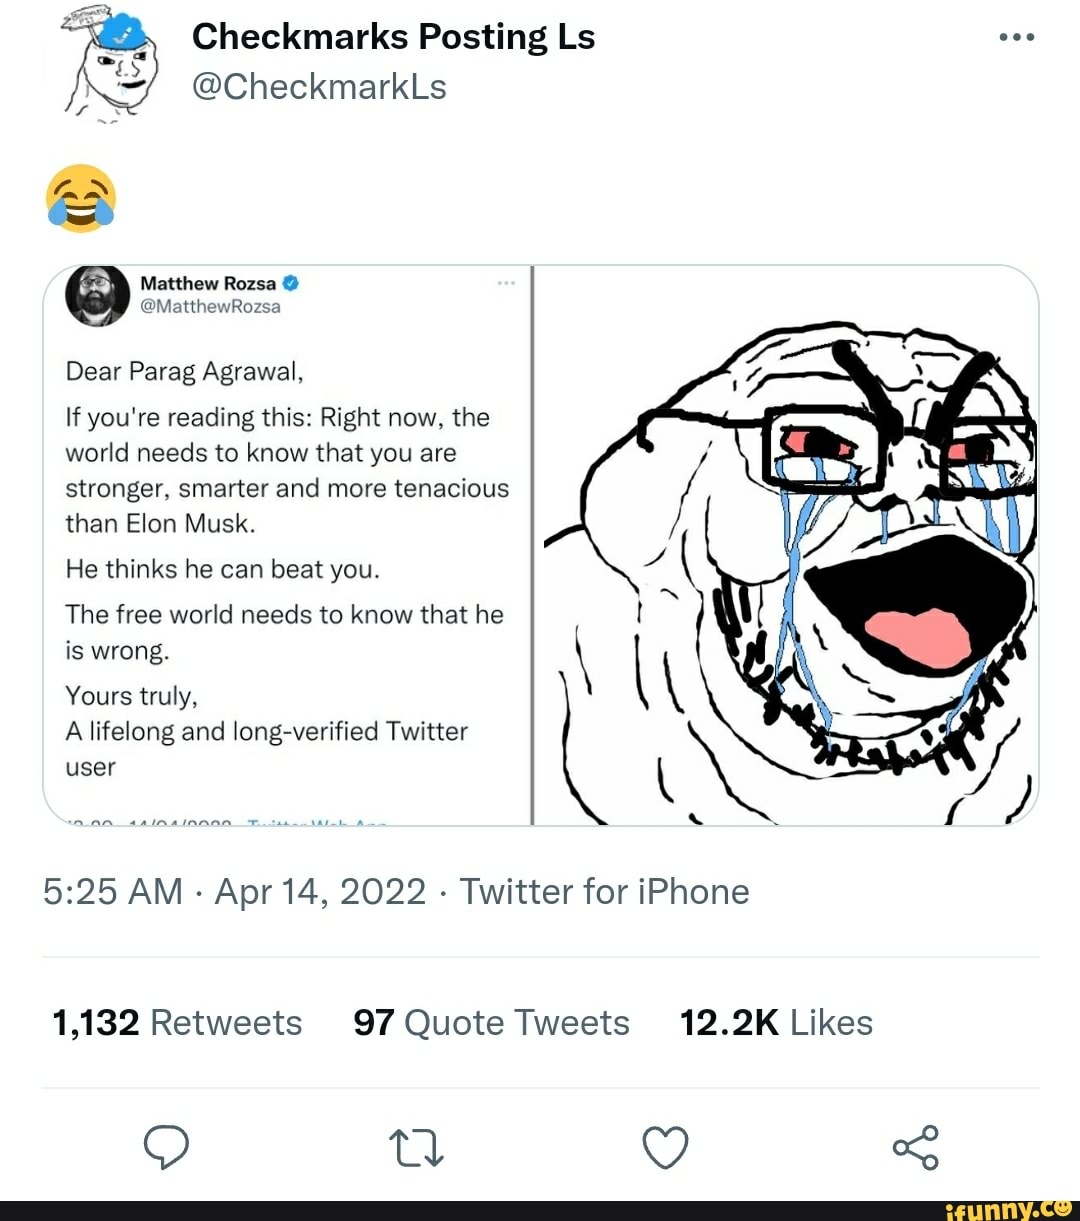
Task: Open the Twitter for iPhone source link
Action: pos(604,891)
